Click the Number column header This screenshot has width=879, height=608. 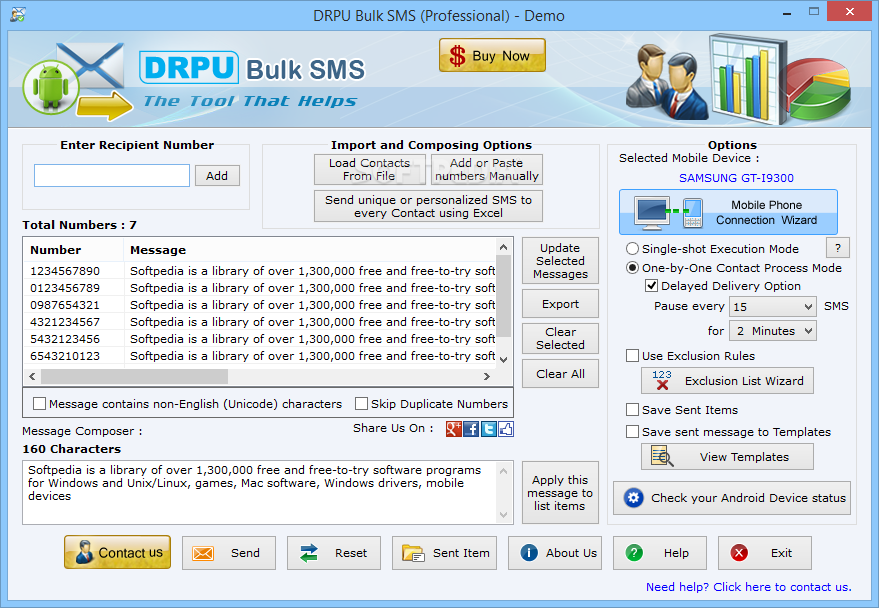click(73, 250)
